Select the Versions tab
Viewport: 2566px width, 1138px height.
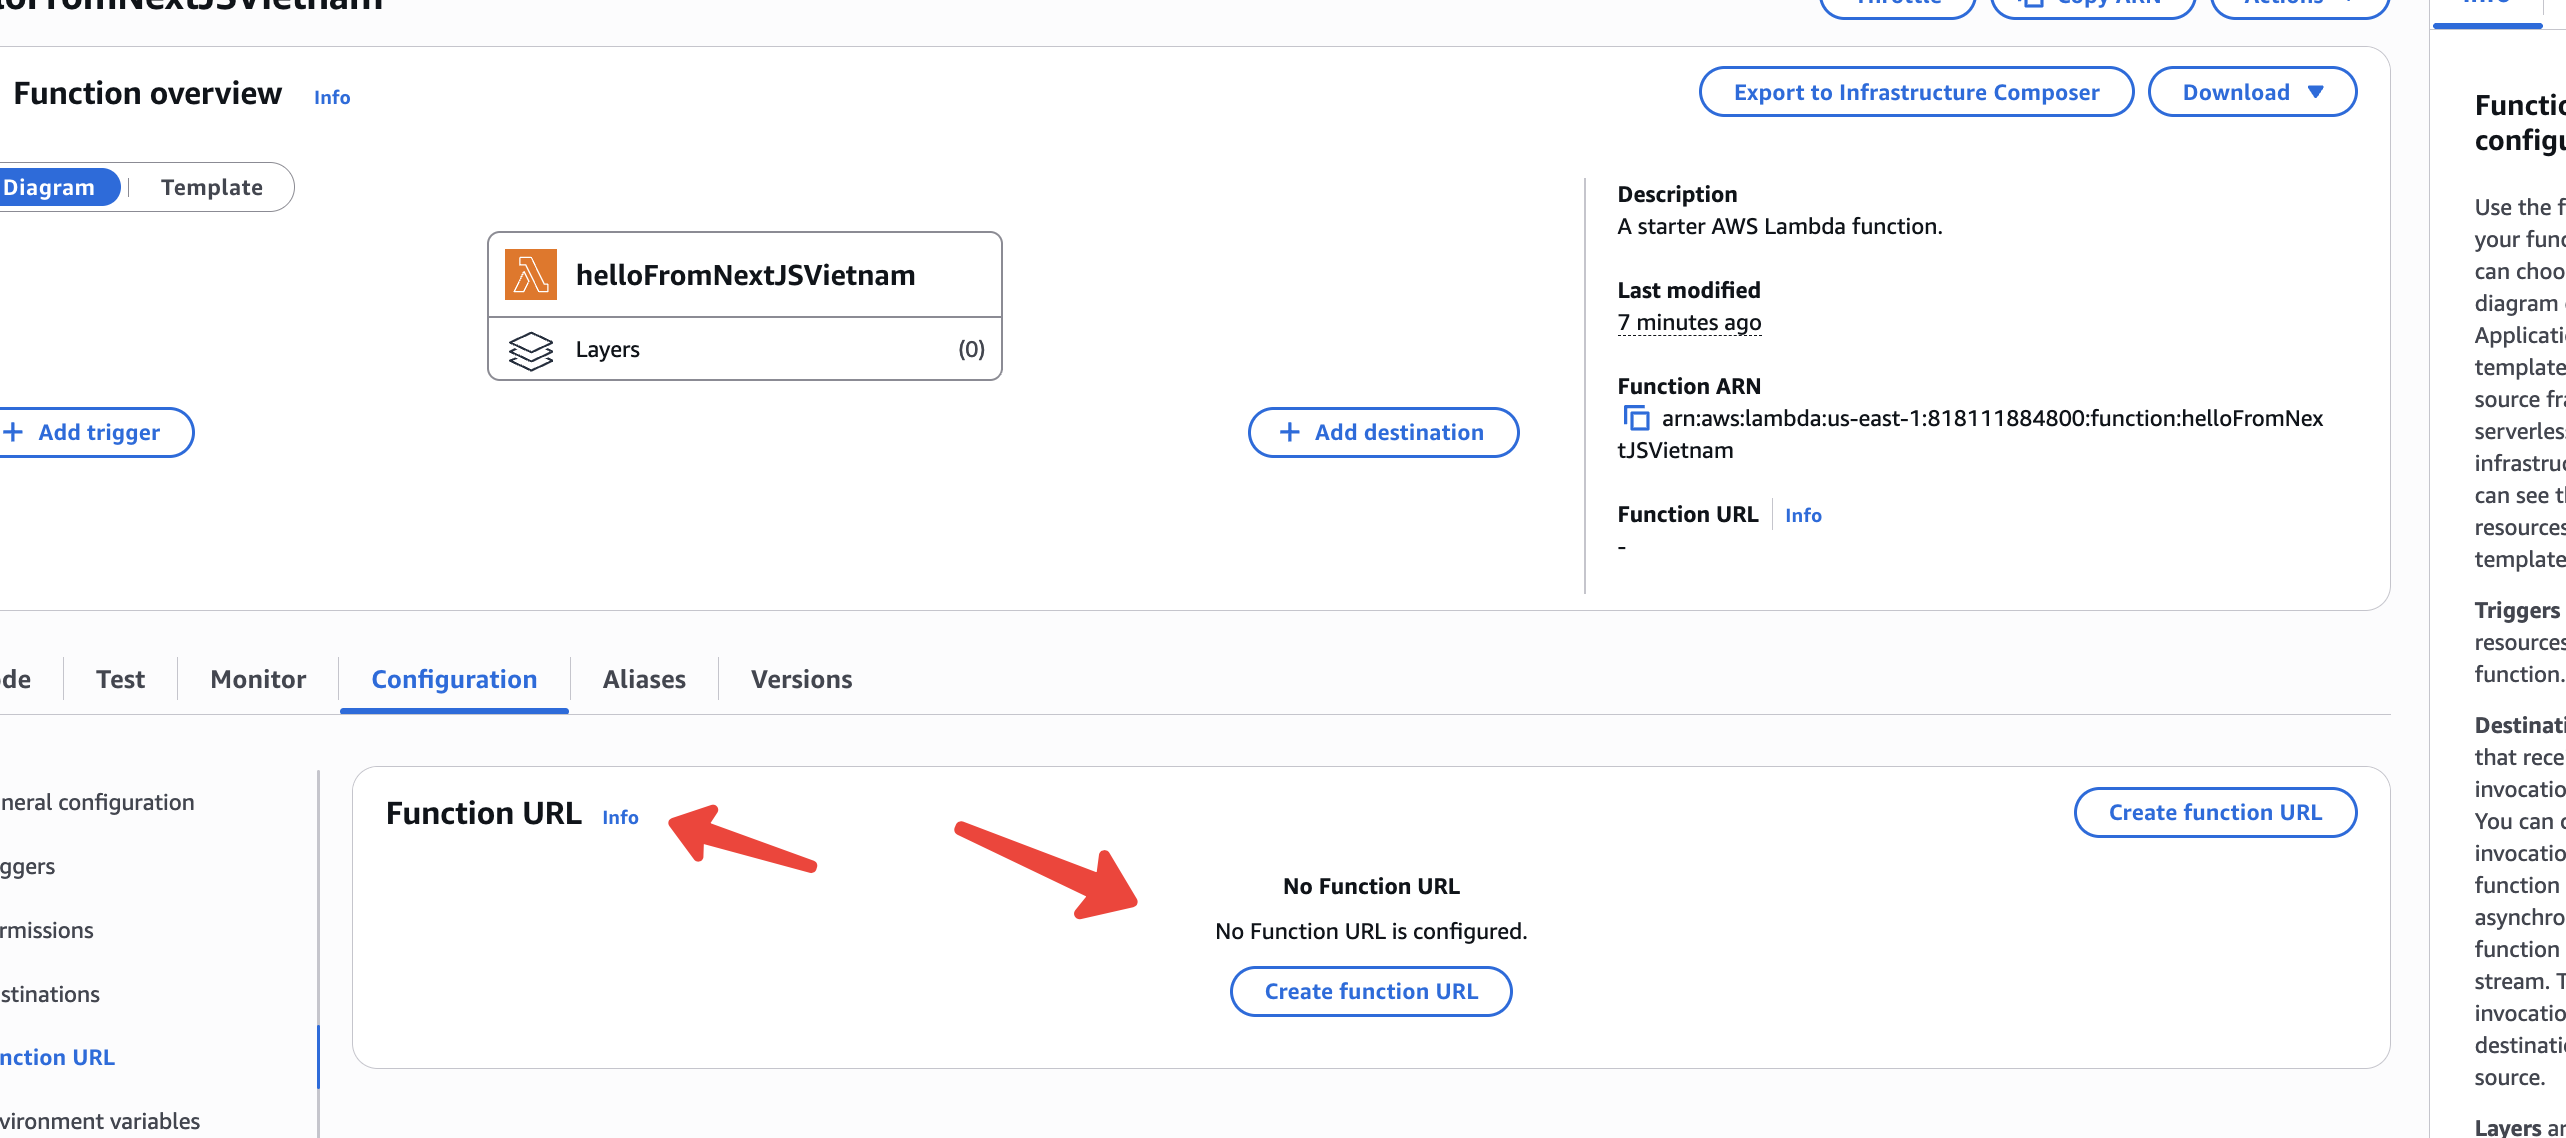pos(801,680)
